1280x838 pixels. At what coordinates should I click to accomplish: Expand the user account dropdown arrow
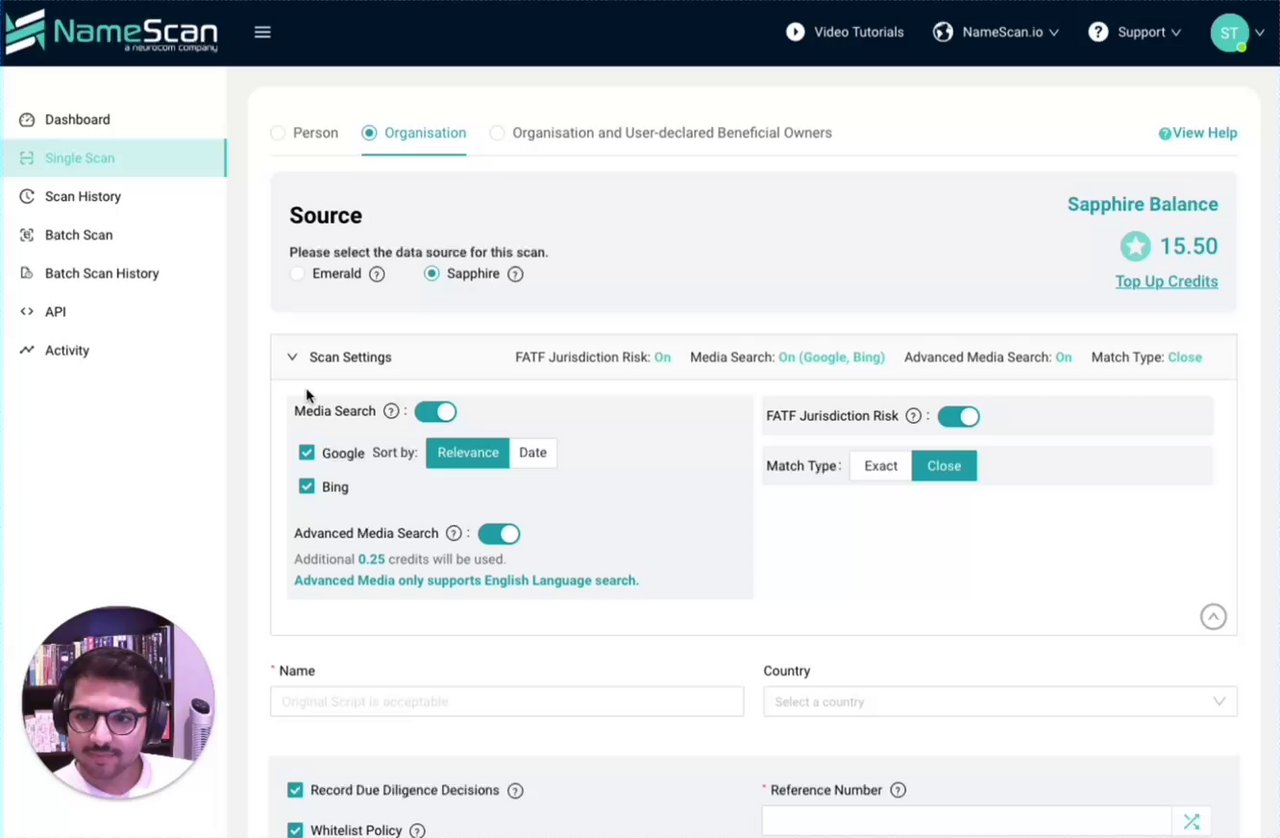1260,33
